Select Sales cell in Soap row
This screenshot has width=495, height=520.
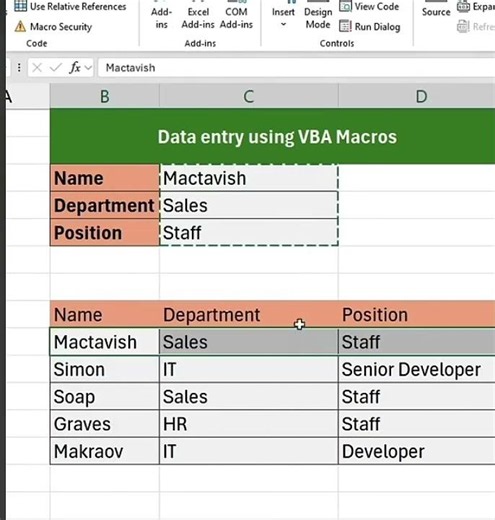pos(249,397)
